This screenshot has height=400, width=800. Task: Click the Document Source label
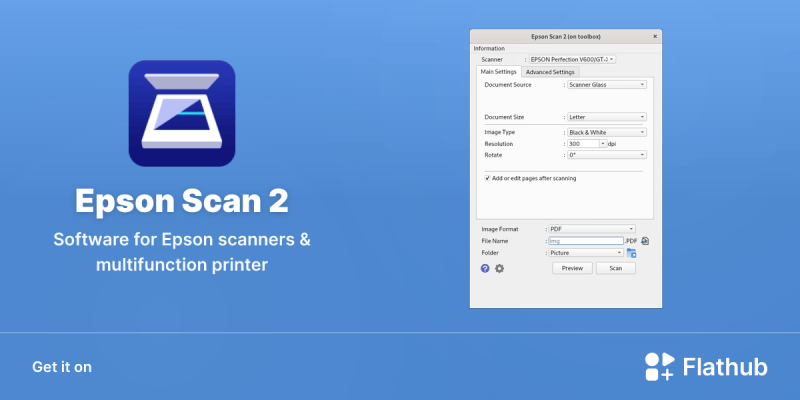[508, 85]
